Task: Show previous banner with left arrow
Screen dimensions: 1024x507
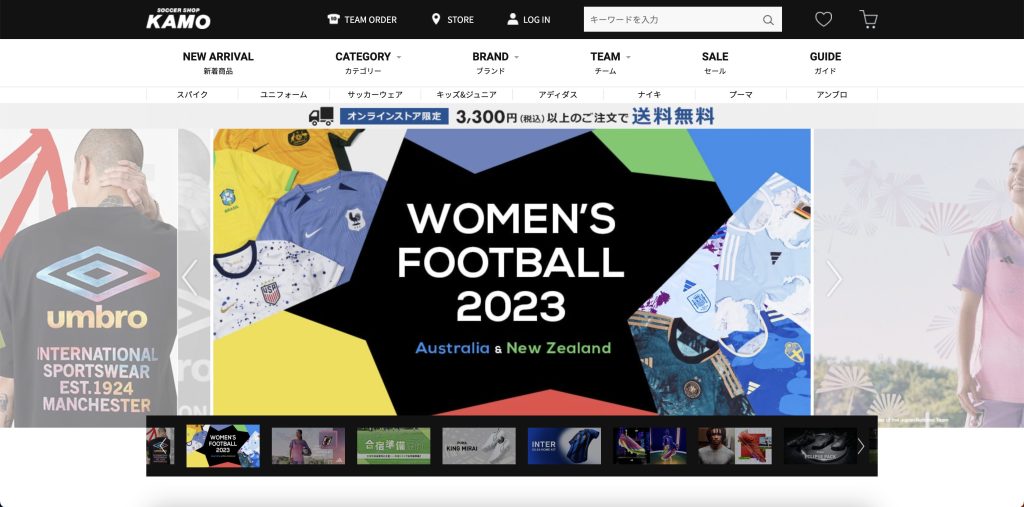Action: tap(190, 279)
